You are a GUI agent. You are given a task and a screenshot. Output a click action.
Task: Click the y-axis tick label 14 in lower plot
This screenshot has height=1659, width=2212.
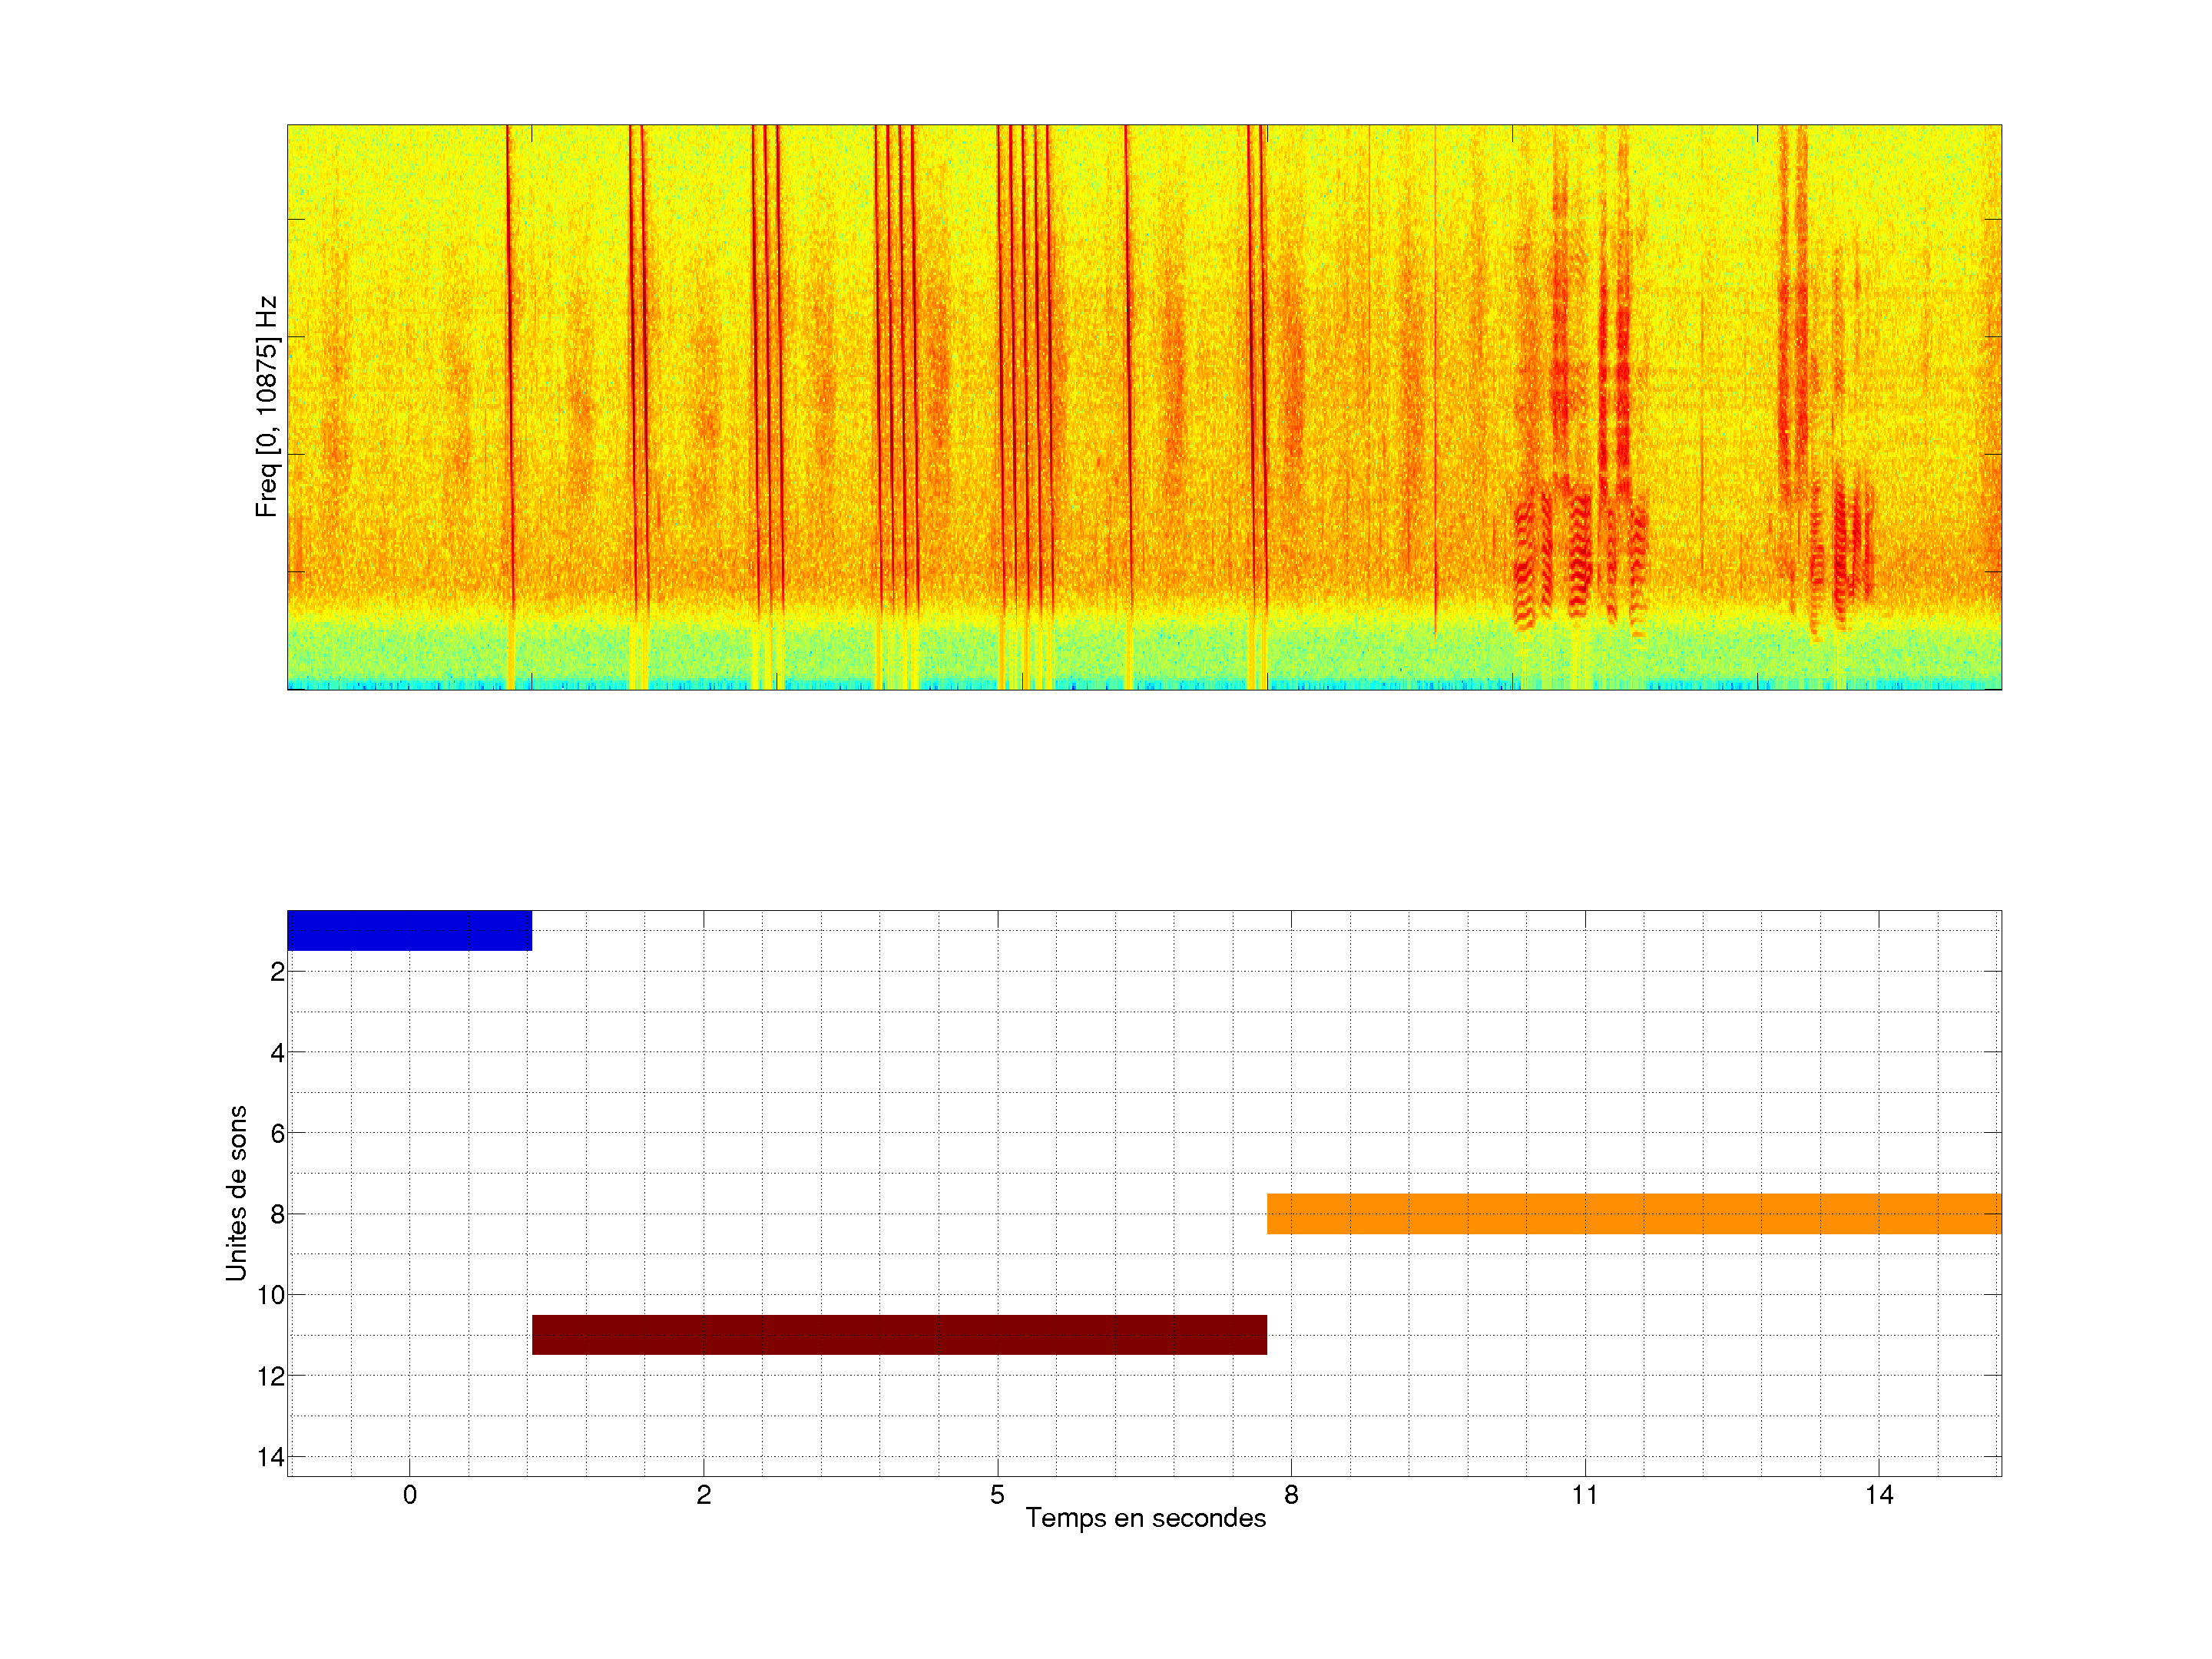point(271,1457)
